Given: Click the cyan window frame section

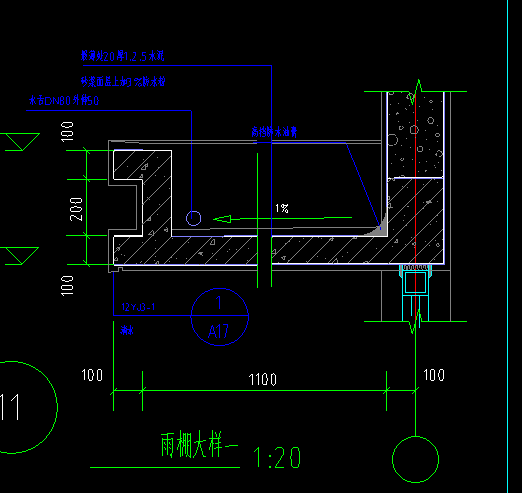Looking at the screenshot, I should [415, 292].
